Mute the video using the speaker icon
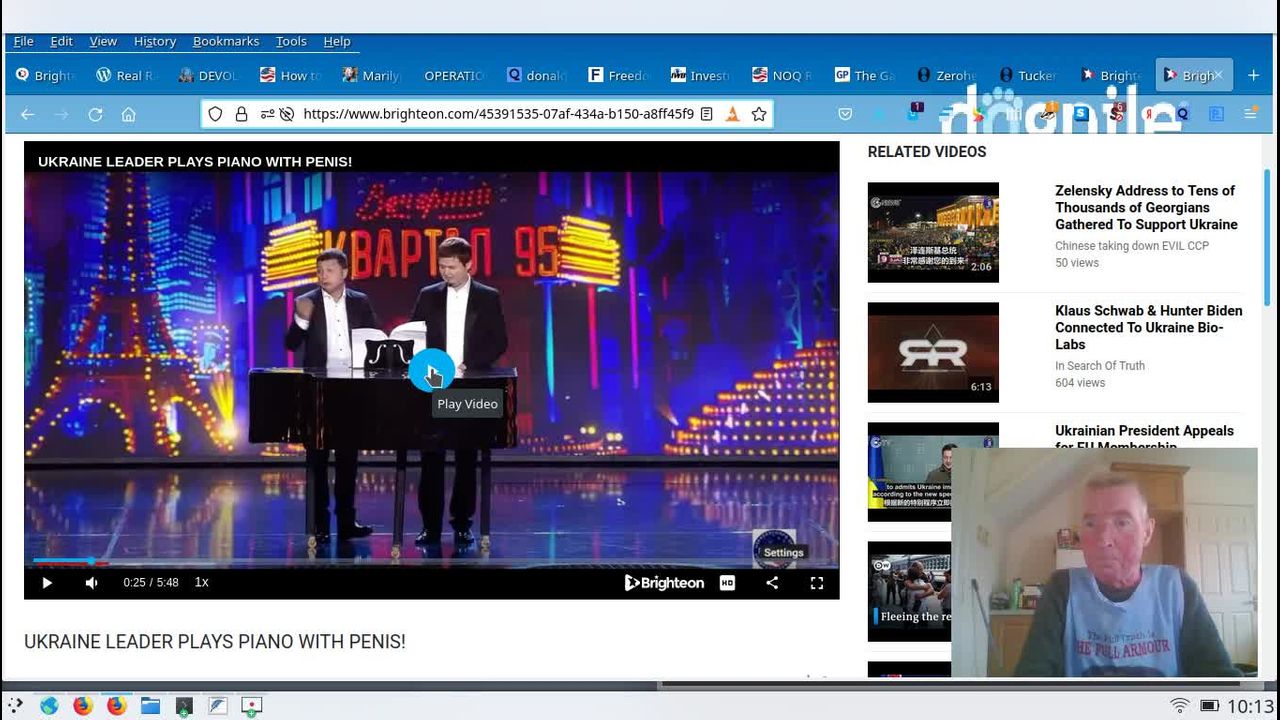 coord(92,583)
